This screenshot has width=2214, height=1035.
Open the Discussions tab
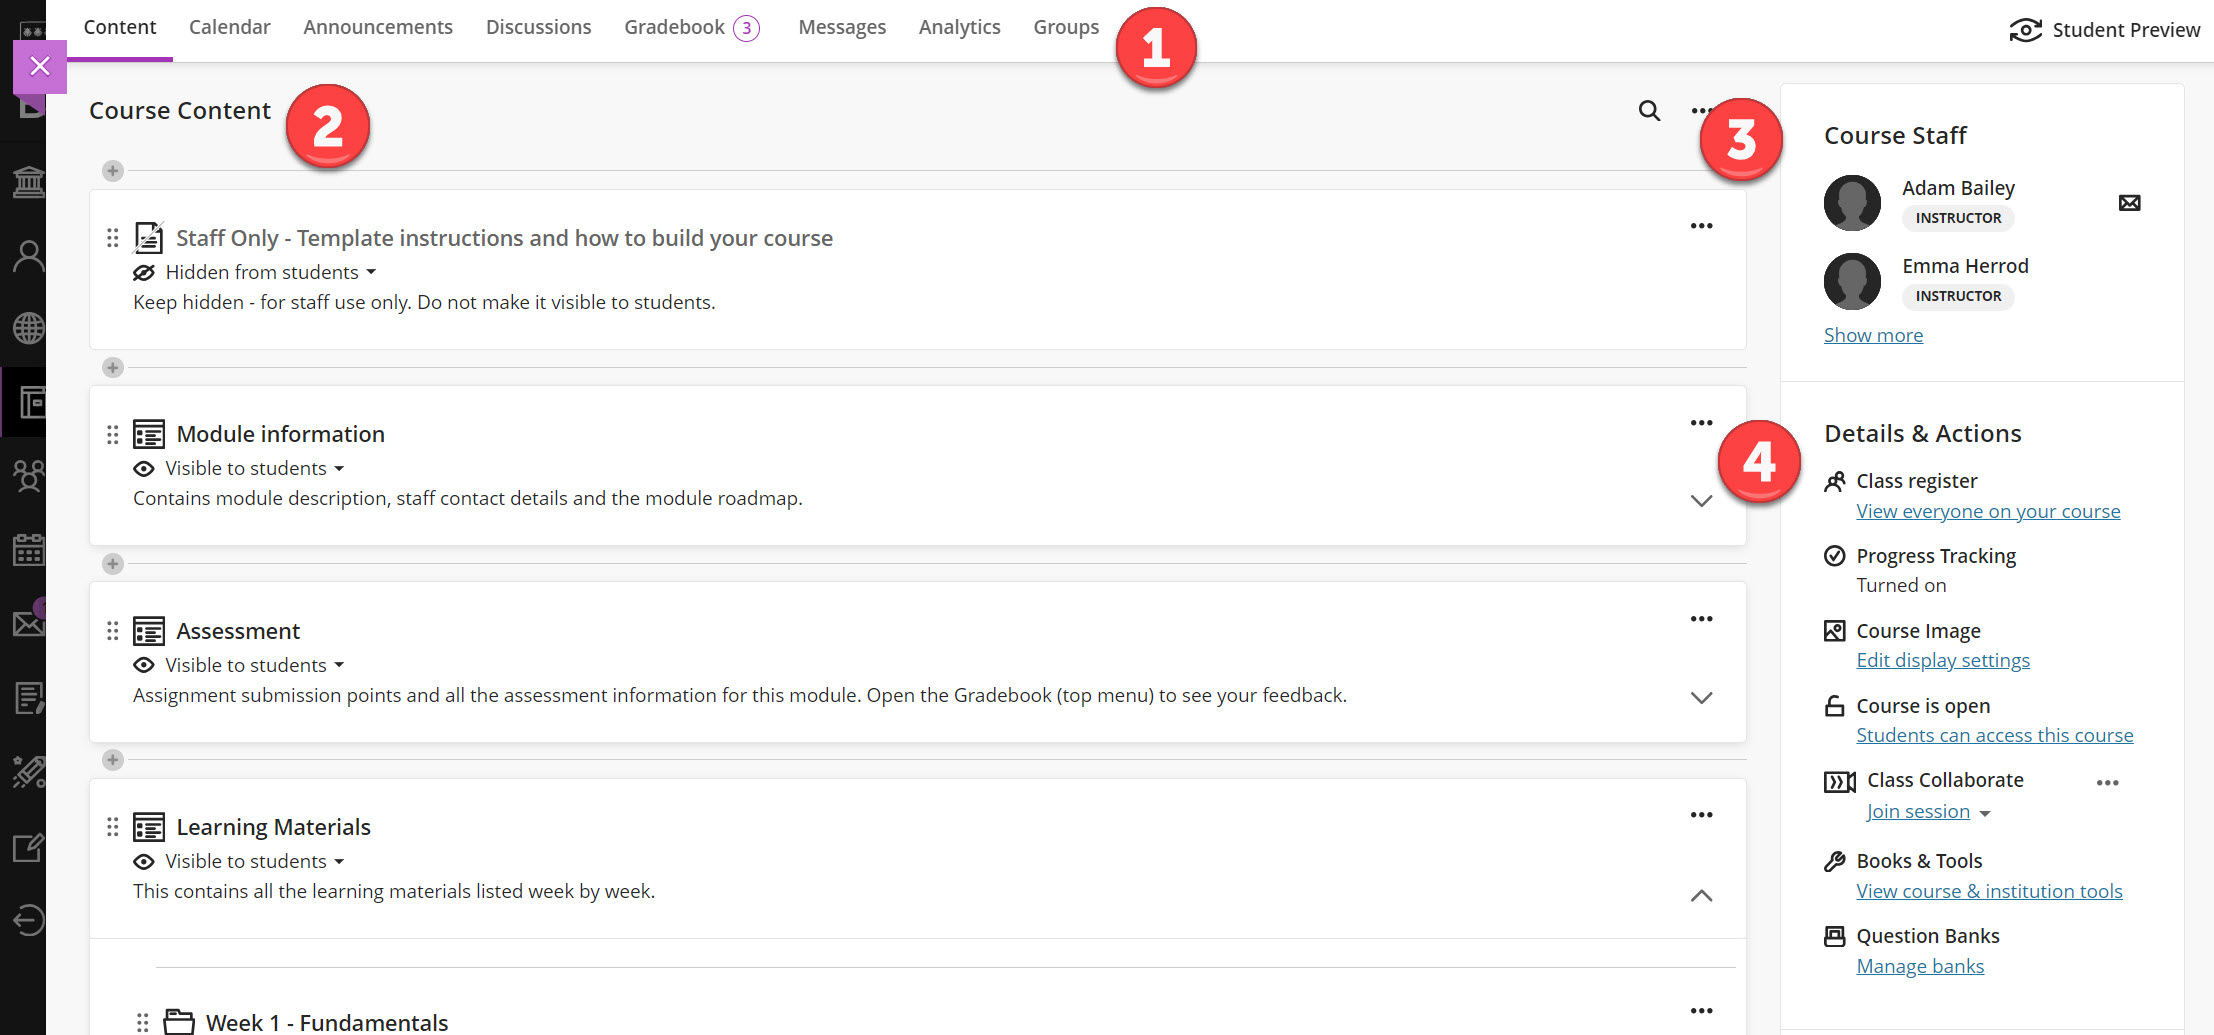click(x=538, y=28)
